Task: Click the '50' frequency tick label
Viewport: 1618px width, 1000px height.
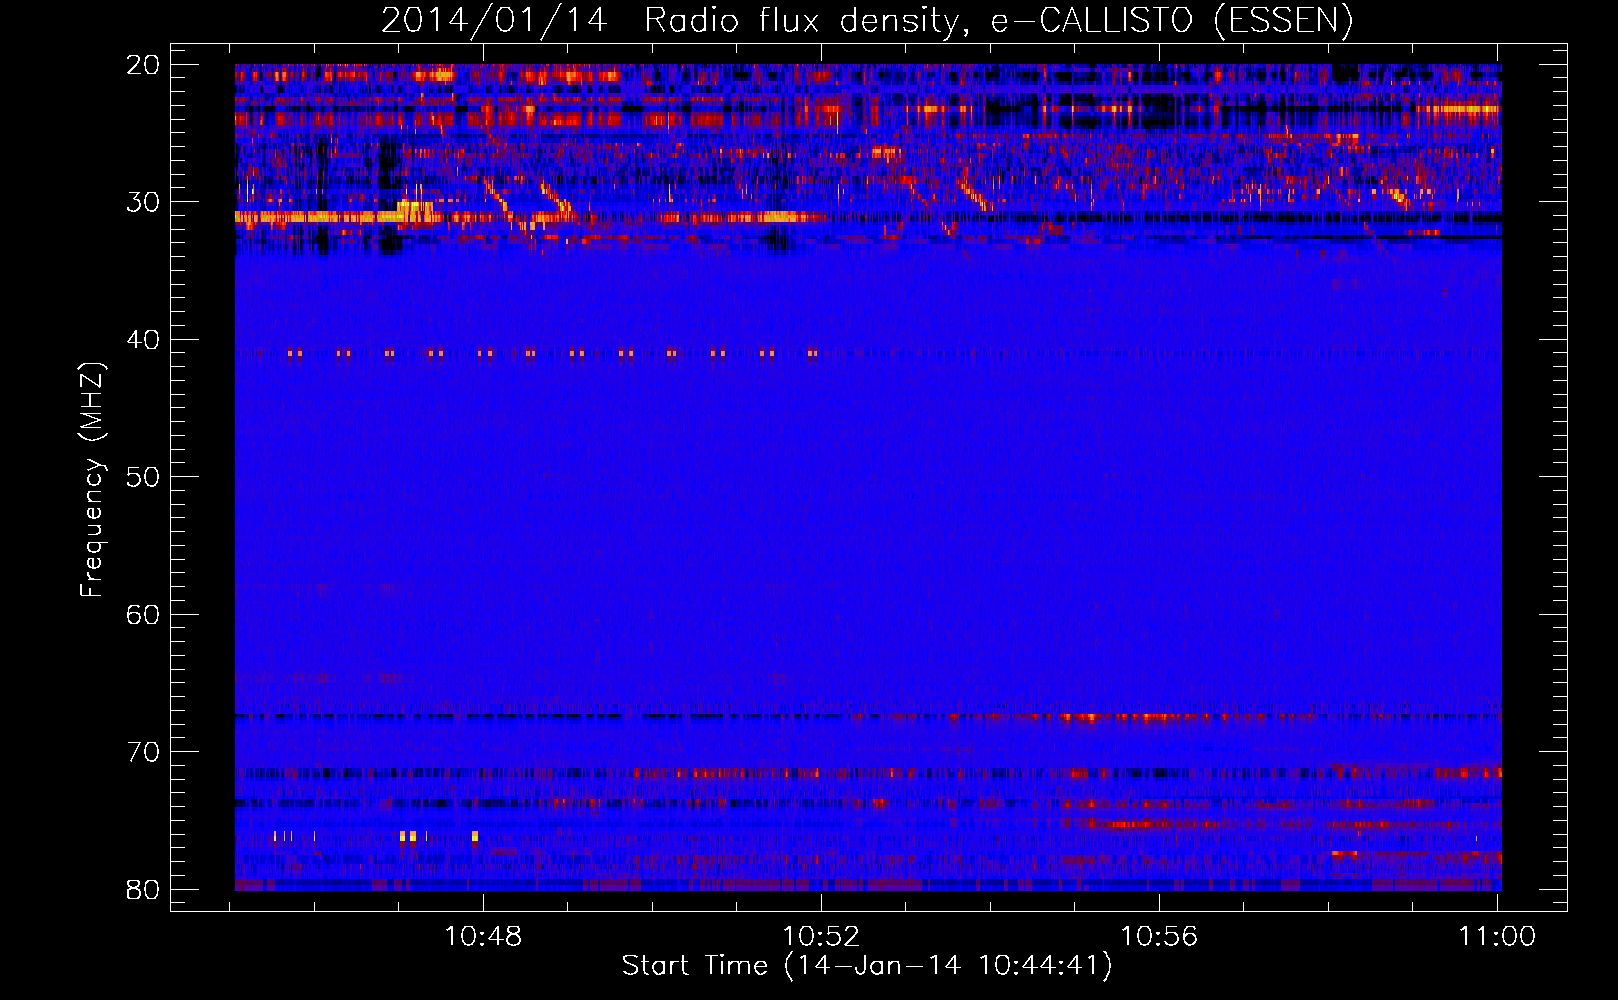Action: pyautogui.click(x=143, y=477)
